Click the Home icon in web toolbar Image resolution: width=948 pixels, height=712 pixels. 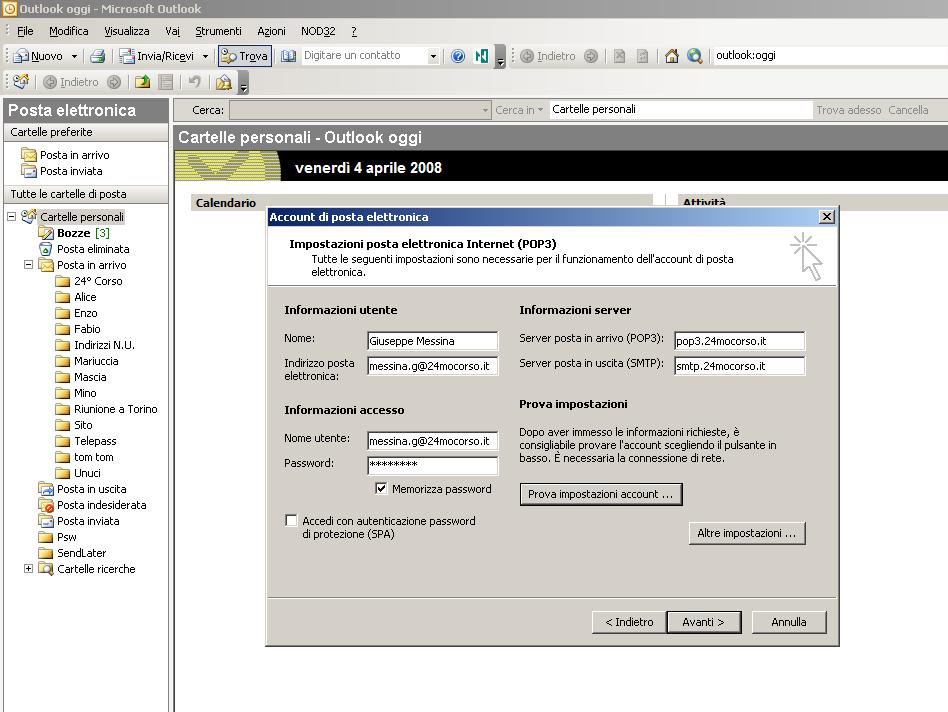tap(671, 56)
